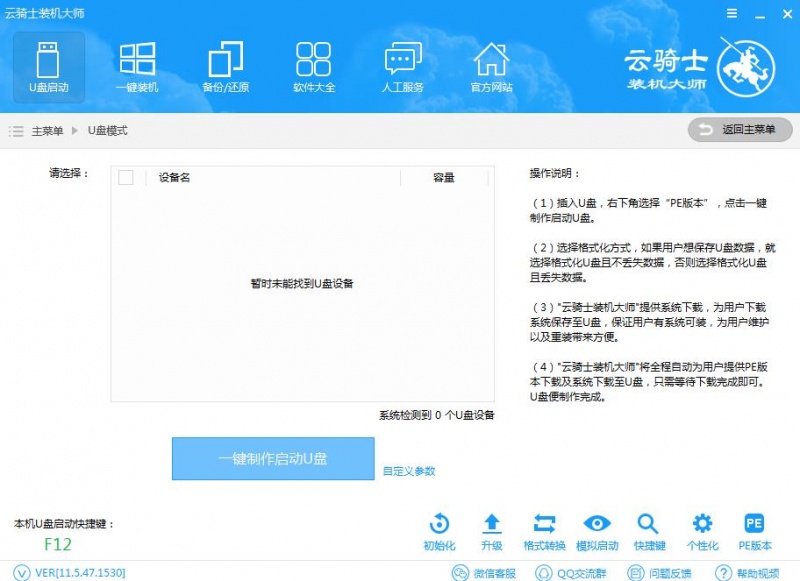Open the U盘启动 section

(49, 67)
